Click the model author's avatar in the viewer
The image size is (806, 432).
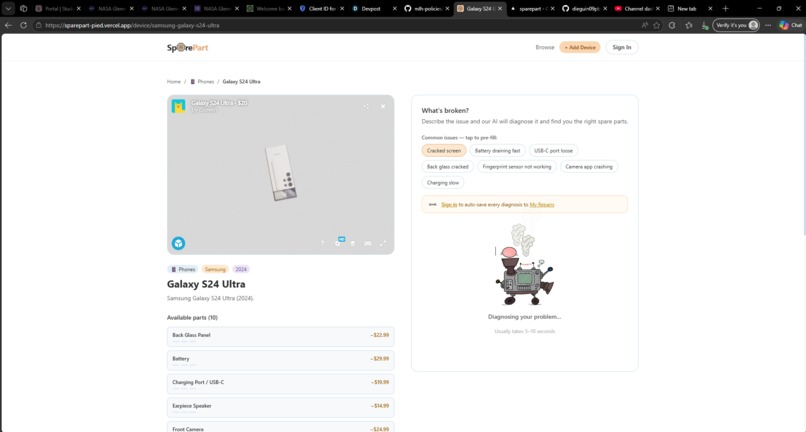click(x=178, y=106)
